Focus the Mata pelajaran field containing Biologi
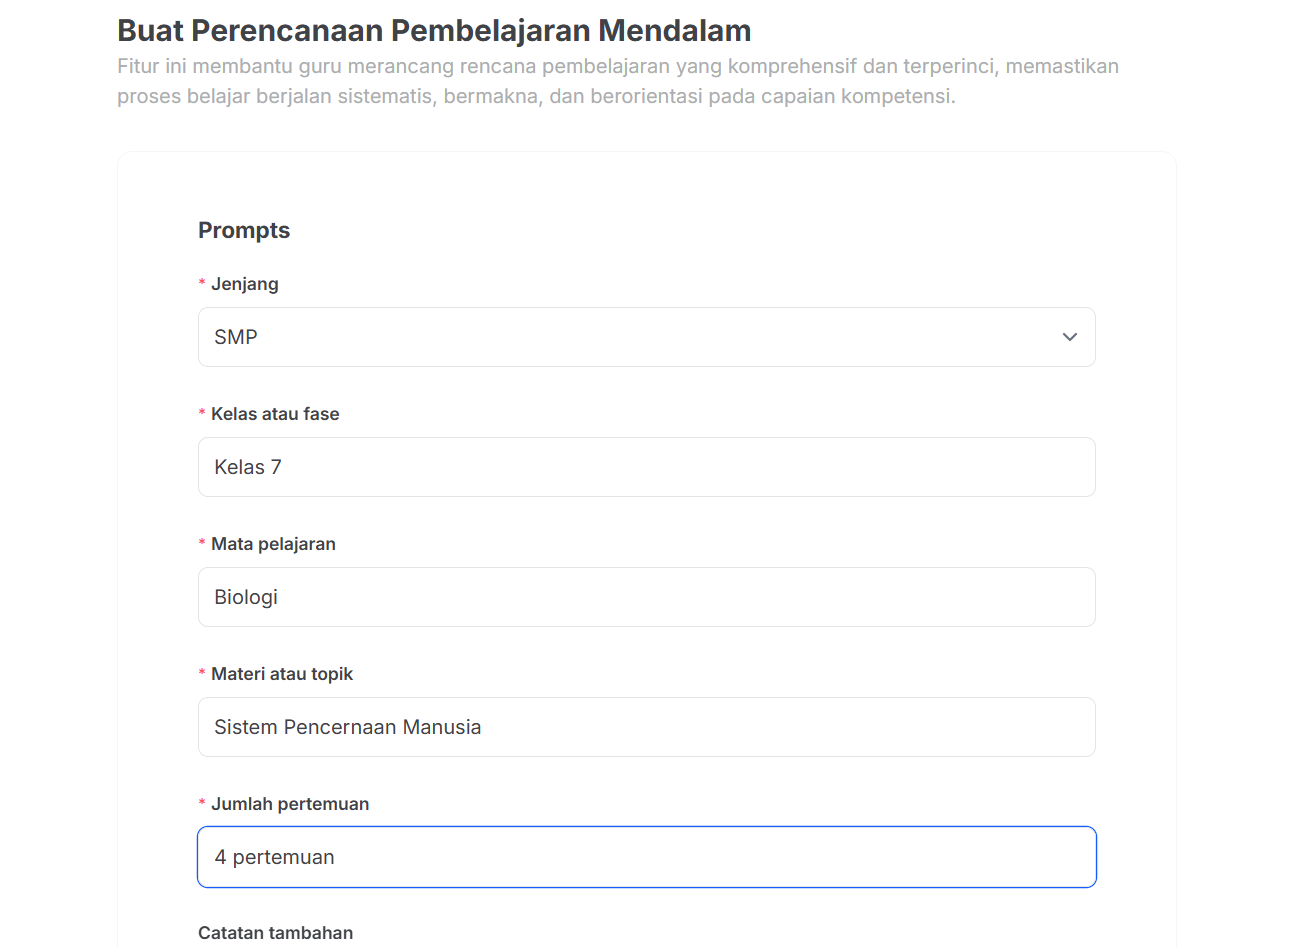 pyautogui.click(x=646, y=597)
